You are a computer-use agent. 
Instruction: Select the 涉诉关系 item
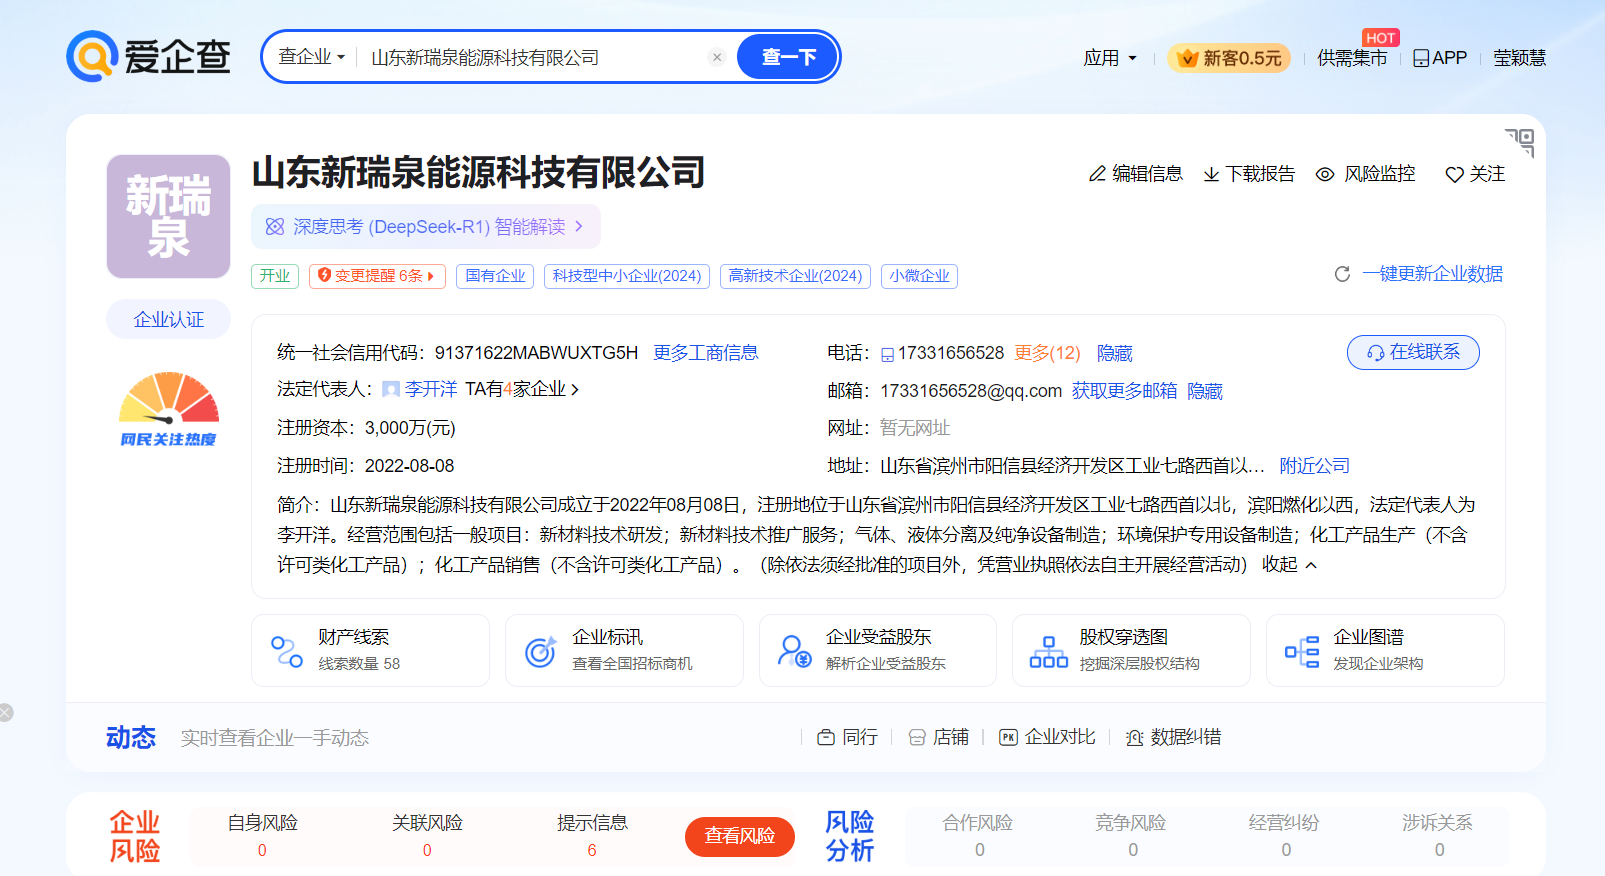point(1437,836)
